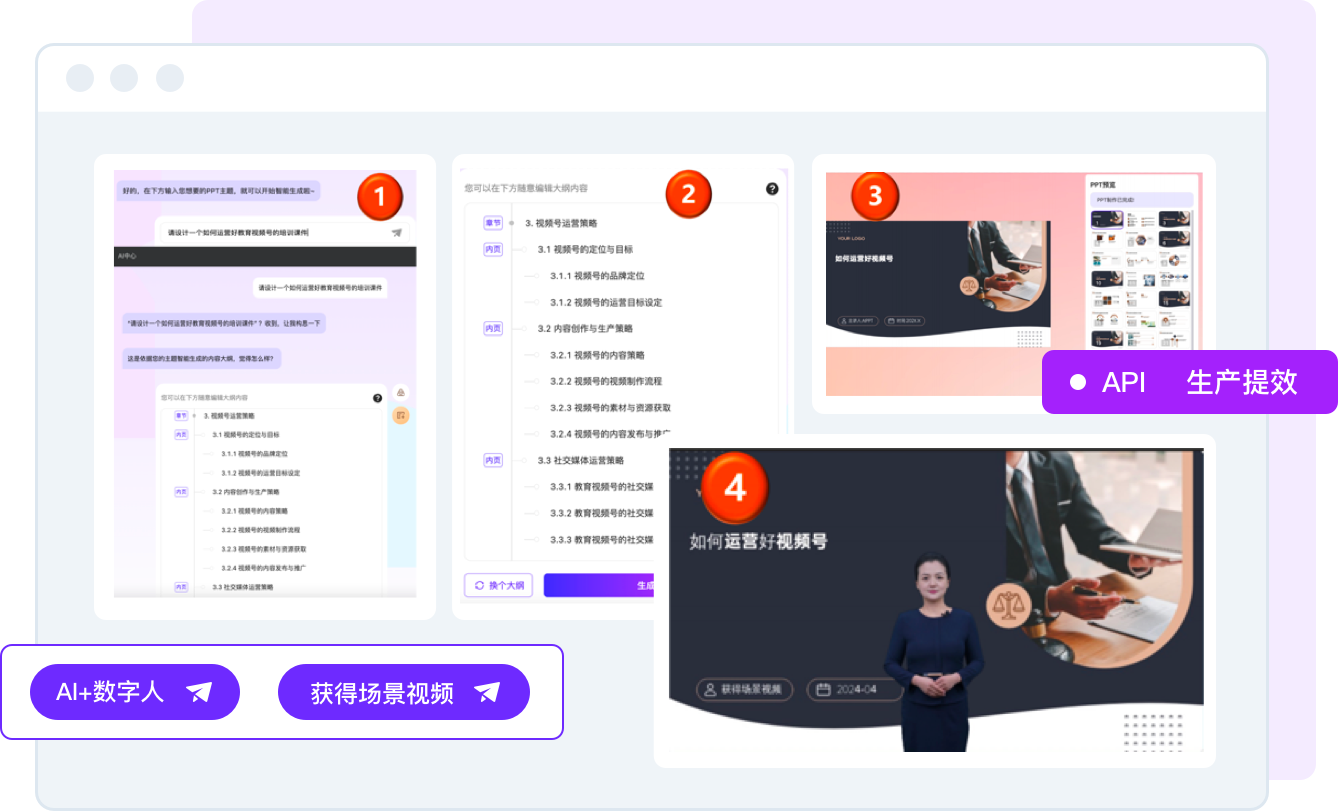Select the 内页 tag next to 3.1 视频号的定位与目标
Image resolution: width=1338 pixels, height=812 pixels.
pos(493,249)
